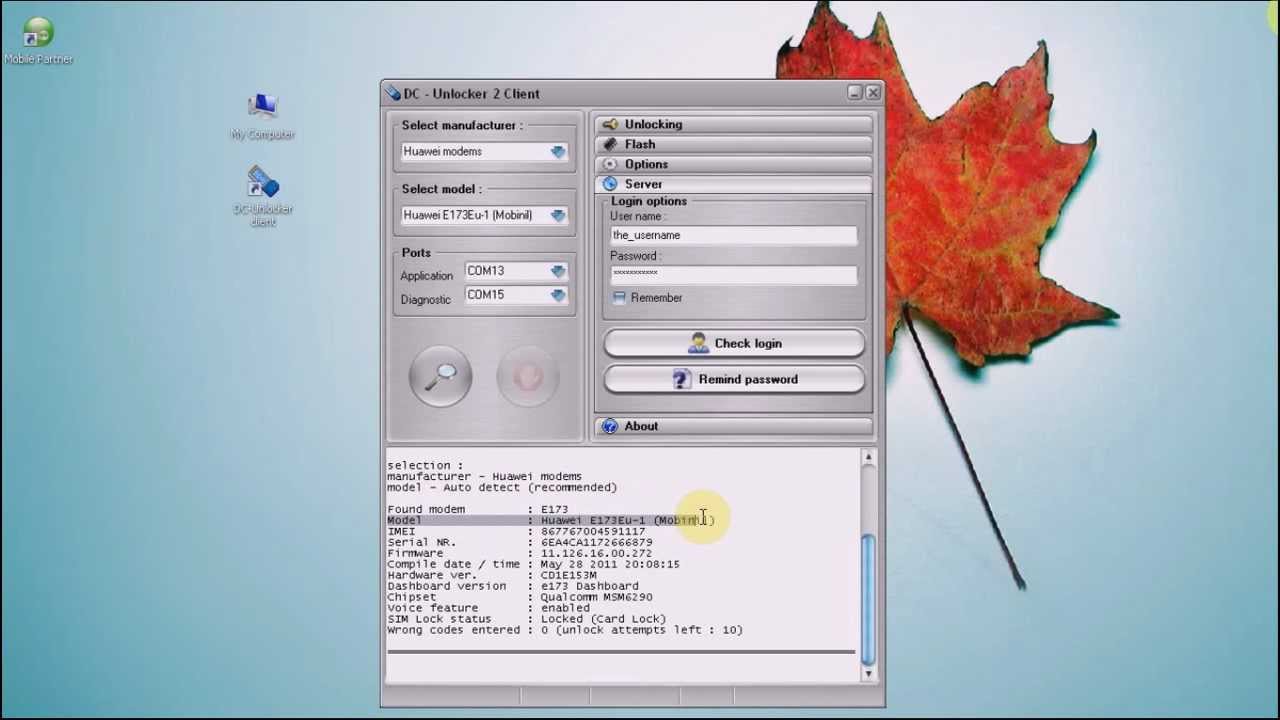Expand the Options panel
This screenshot has width=1280, height=720.
(734, 164)
